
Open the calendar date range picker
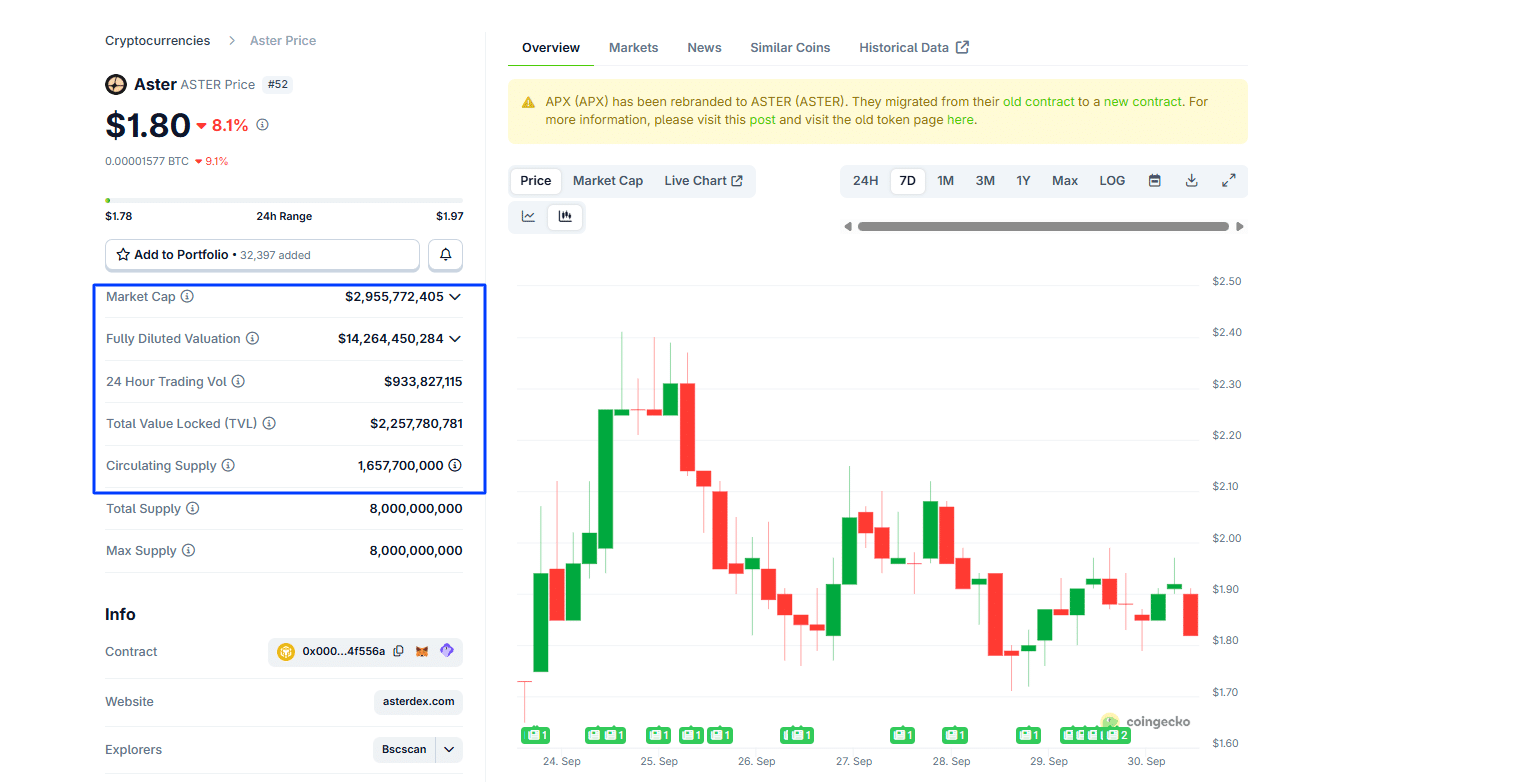click(x=1155, y=181)
